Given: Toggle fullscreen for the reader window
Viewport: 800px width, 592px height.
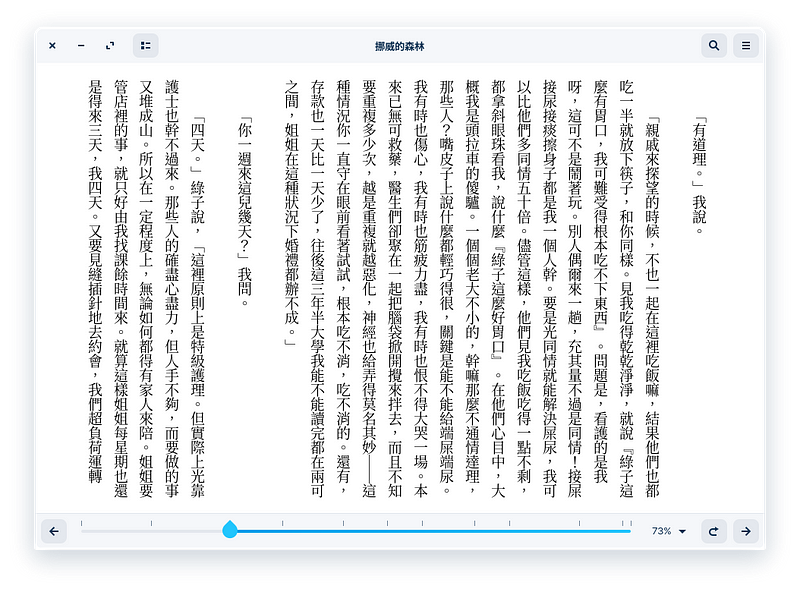Looking at the screenshot, I should coord(110,46).
